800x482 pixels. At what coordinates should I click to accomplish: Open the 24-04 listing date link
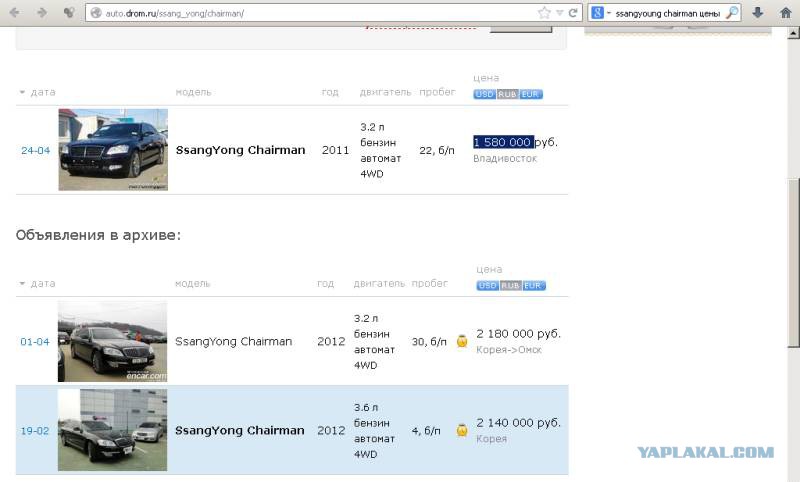click(36, 150)
